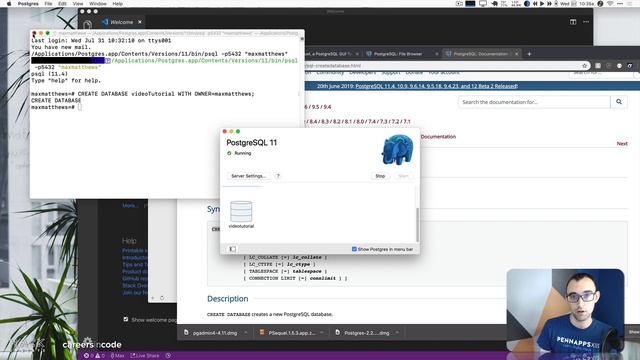
Task: Open the VS Code split editor layout icon
Action: [x=573, y=22]
